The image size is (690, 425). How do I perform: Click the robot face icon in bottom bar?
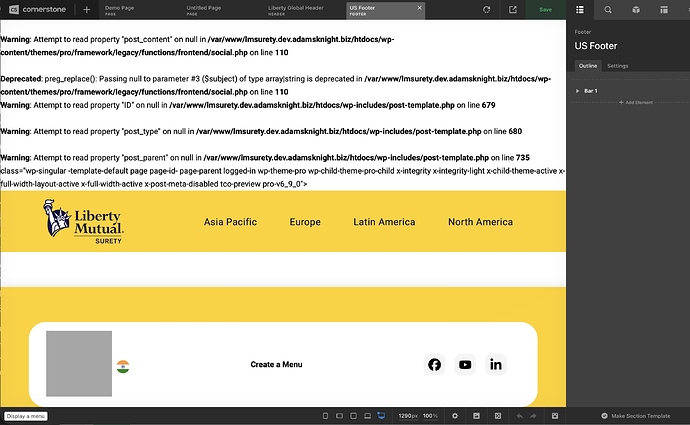coord(555,416)
